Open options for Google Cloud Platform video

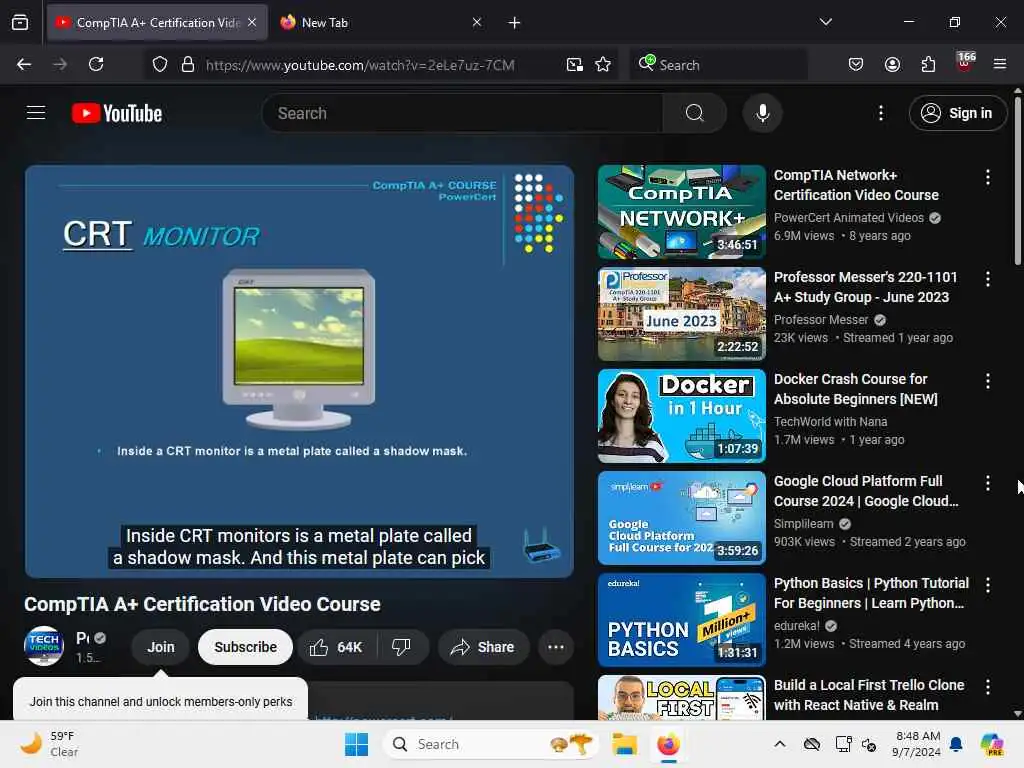pyautogui.click(x=987, y=483)
